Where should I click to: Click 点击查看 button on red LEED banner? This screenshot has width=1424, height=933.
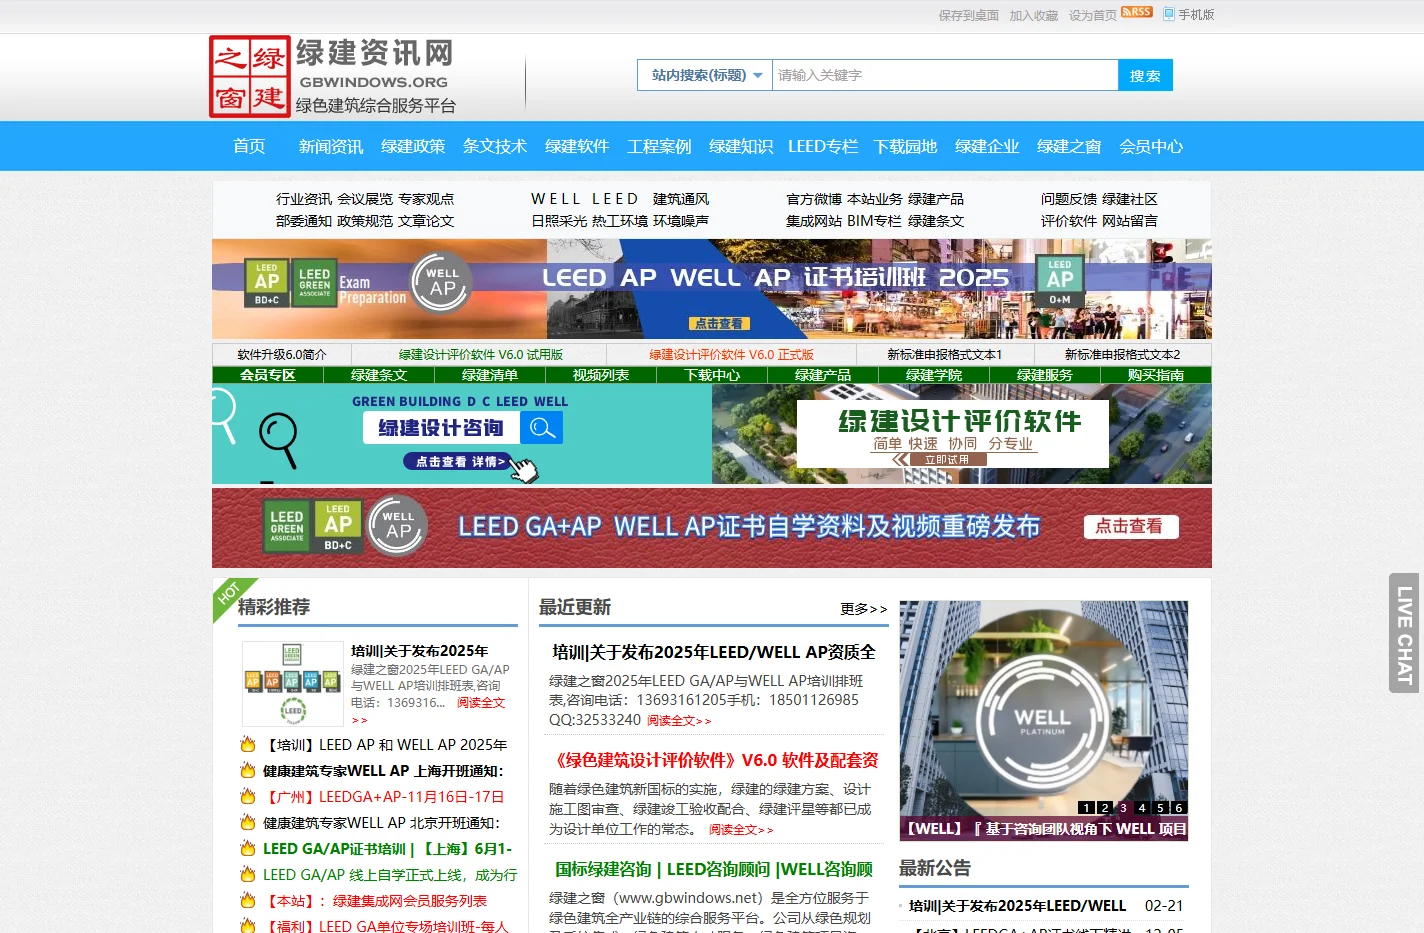pyautogui.click(x=1130, y=526)
